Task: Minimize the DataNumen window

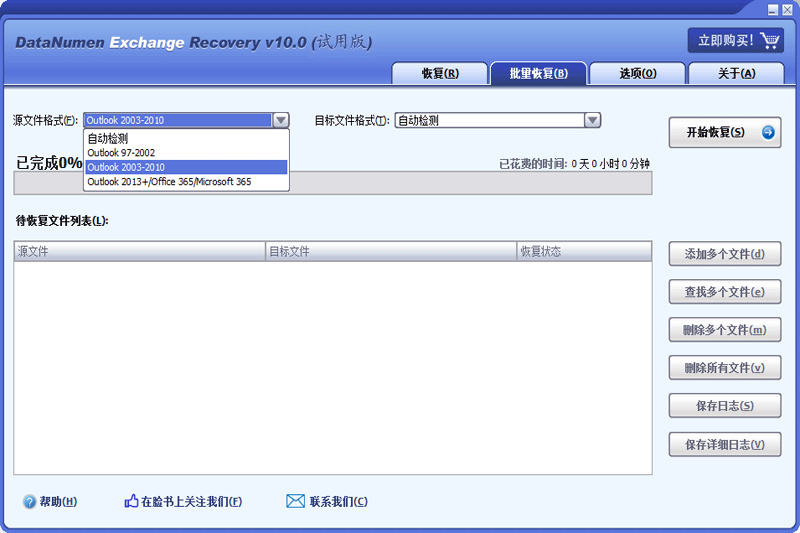Action: (773, 10)
